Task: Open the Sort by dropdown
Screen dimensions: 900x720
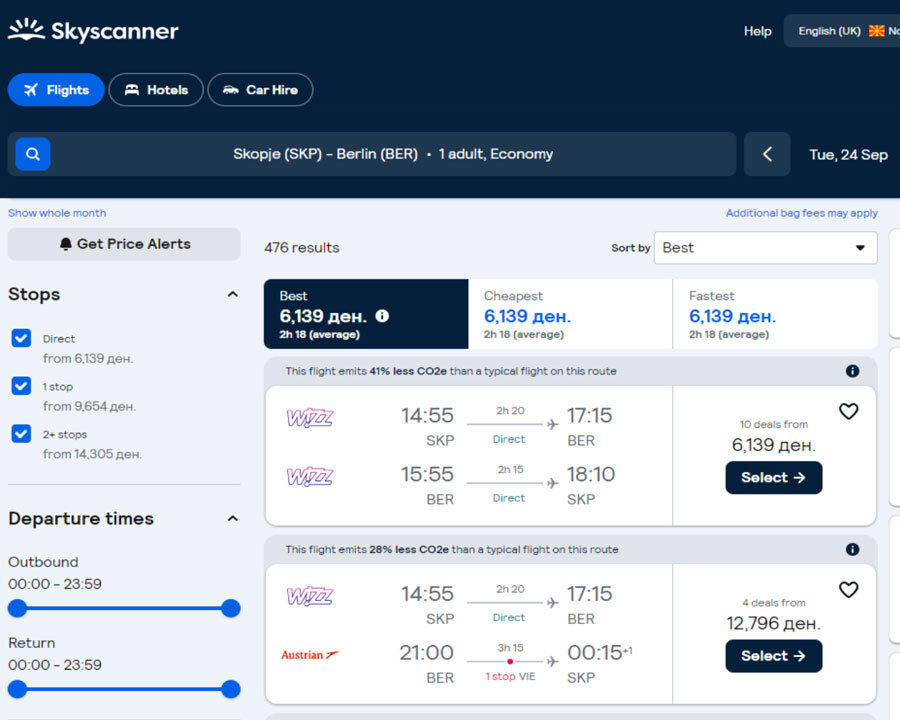Action: tap(765, 247)
